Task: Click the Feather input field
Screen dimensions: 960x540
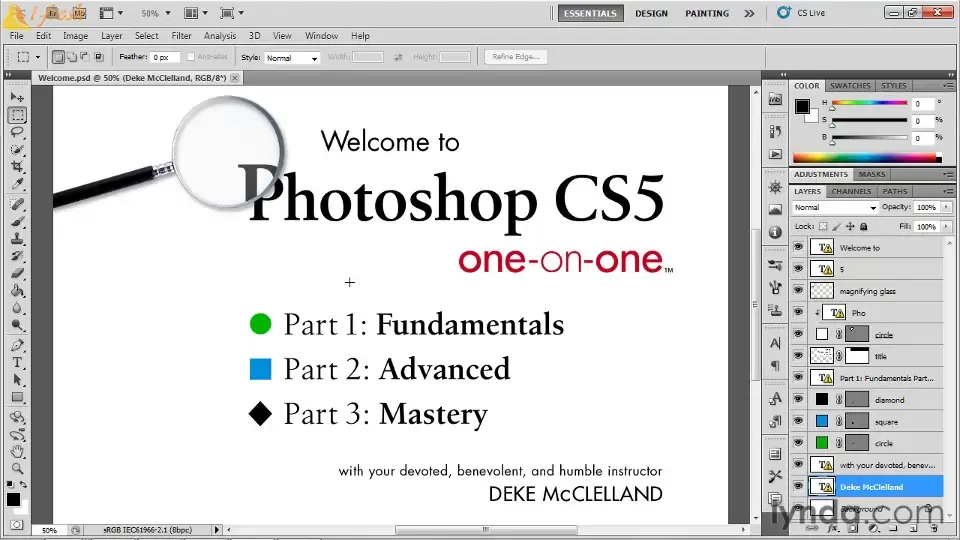Action: 165,57
